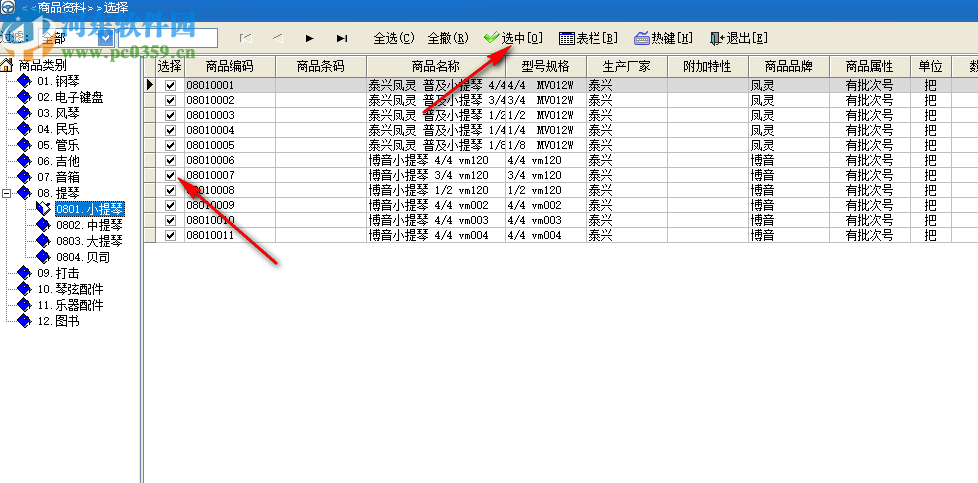The width and height of the screenshot is (978, 483).
Task: Select 02.电子键盘 category
Action: tap(70, 97)
